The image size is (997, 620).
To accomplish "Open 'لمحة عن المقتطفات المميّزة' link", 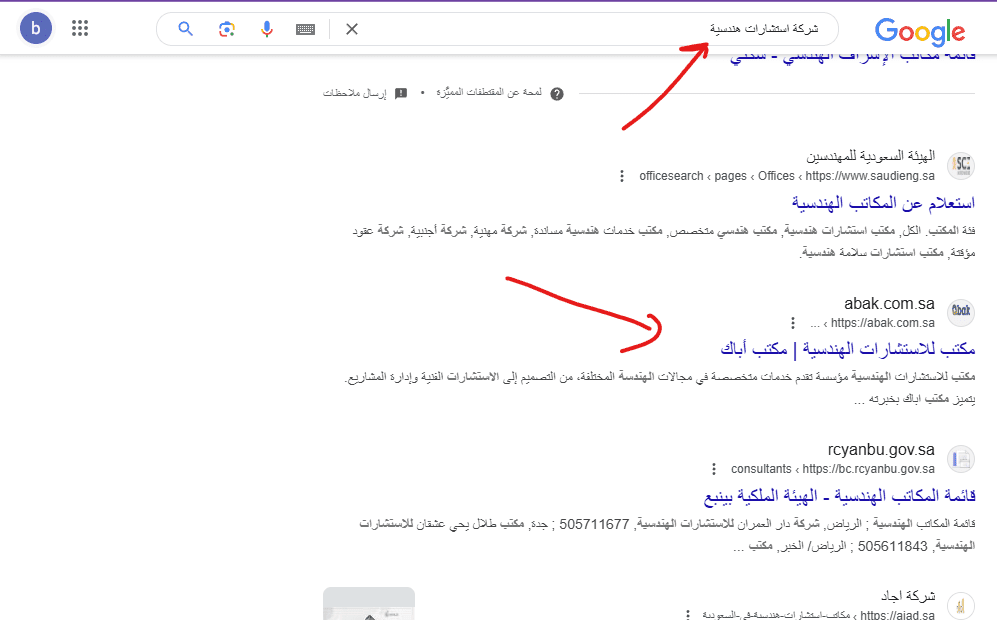I will click(x=489, y=93).
